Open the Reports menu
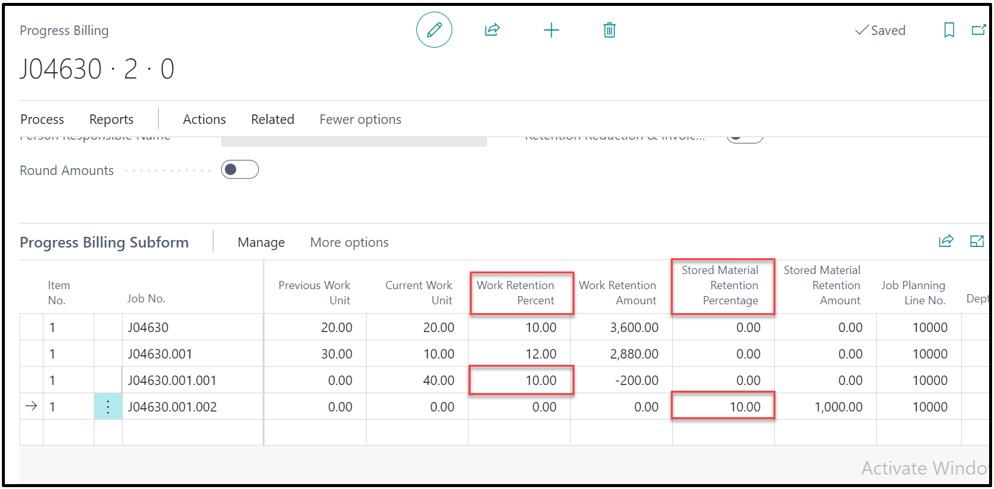This screenshot has width=994, height=489. click(x=111, y=119)
